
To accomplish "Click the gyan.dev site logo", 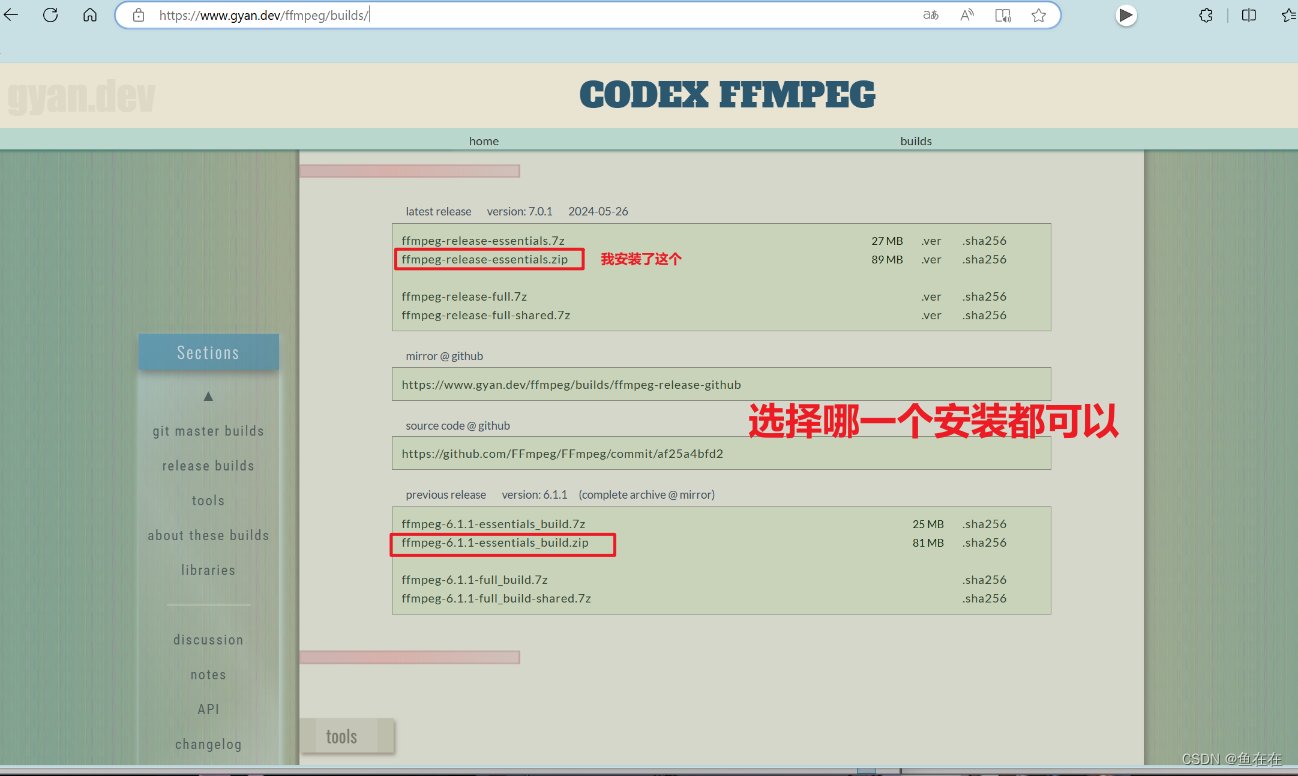I will (81, 97).
